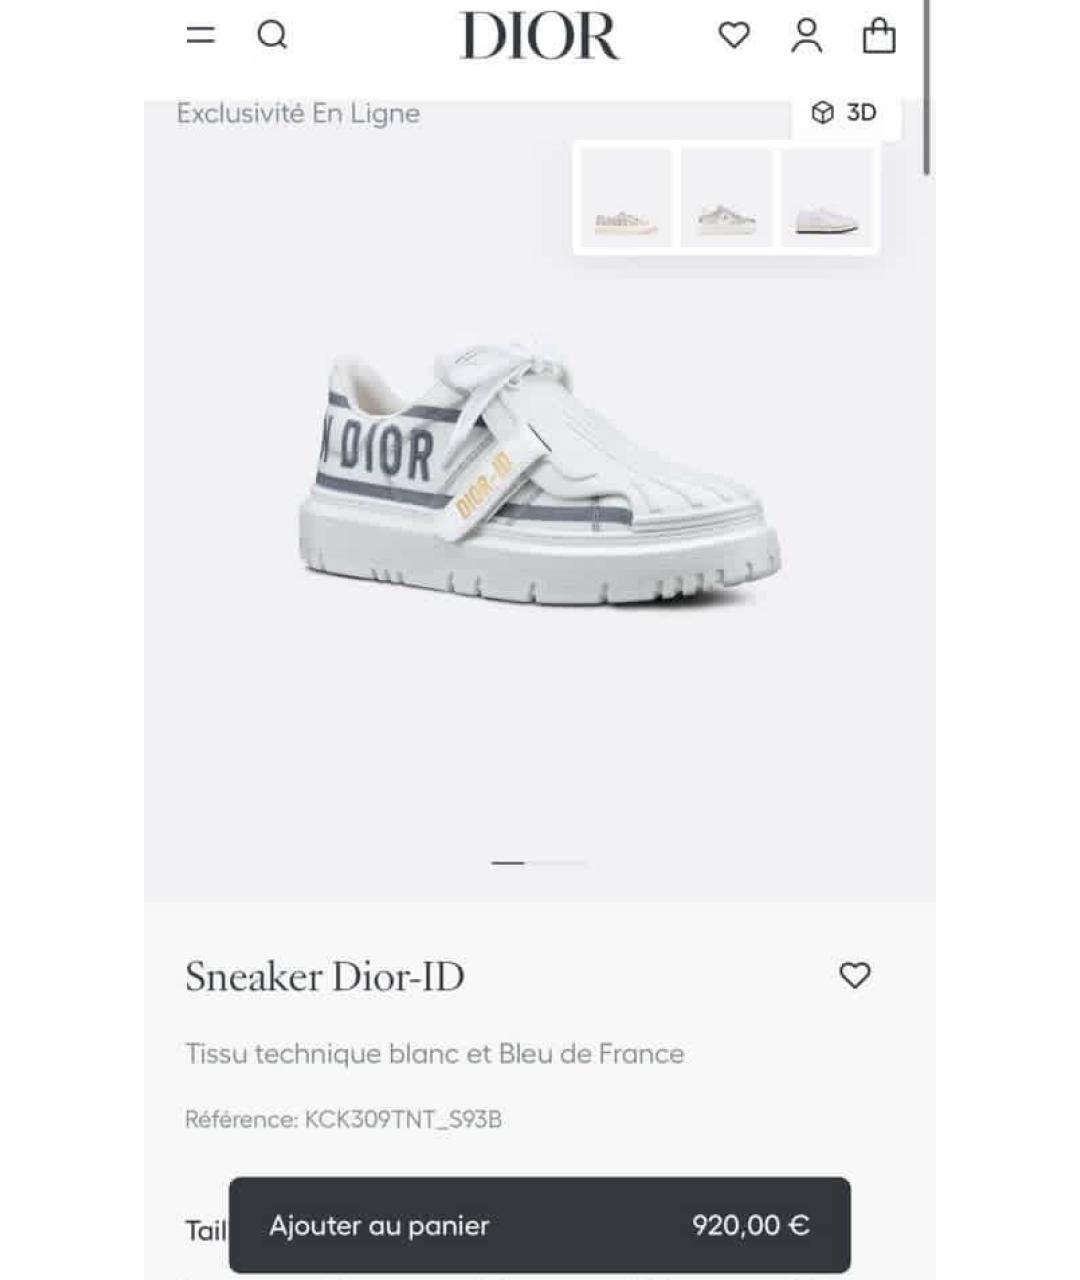Viewport: 1080px width, 1280px height.
Task: Select the third sneaker thumbnail
Action: 826,197
